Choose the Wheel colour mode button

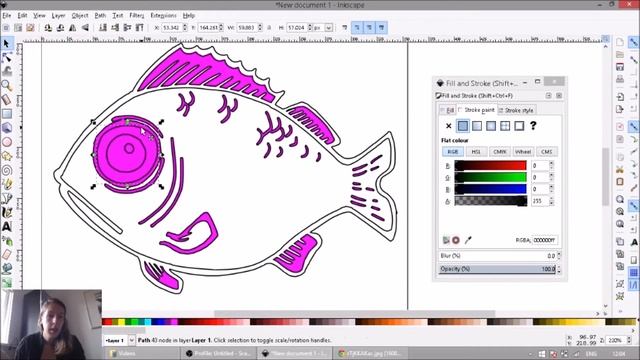point(523,152)
